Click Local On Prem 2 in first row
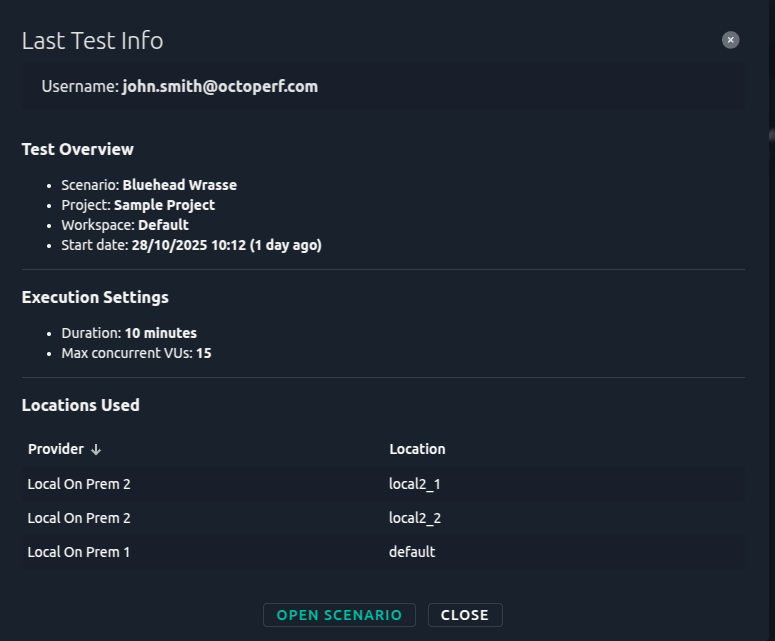775x641 pixels. (x=79, y=484)
